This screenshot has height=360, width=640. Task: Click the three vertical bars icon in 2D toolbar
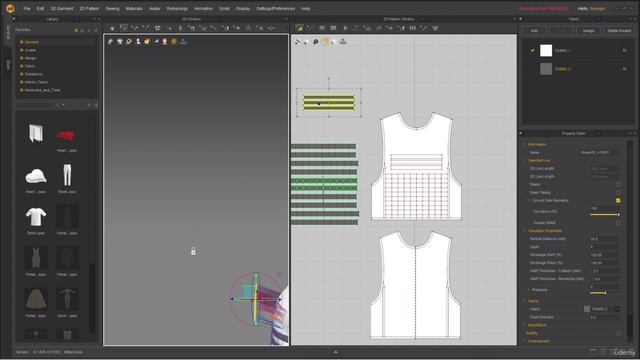[413, 28]
